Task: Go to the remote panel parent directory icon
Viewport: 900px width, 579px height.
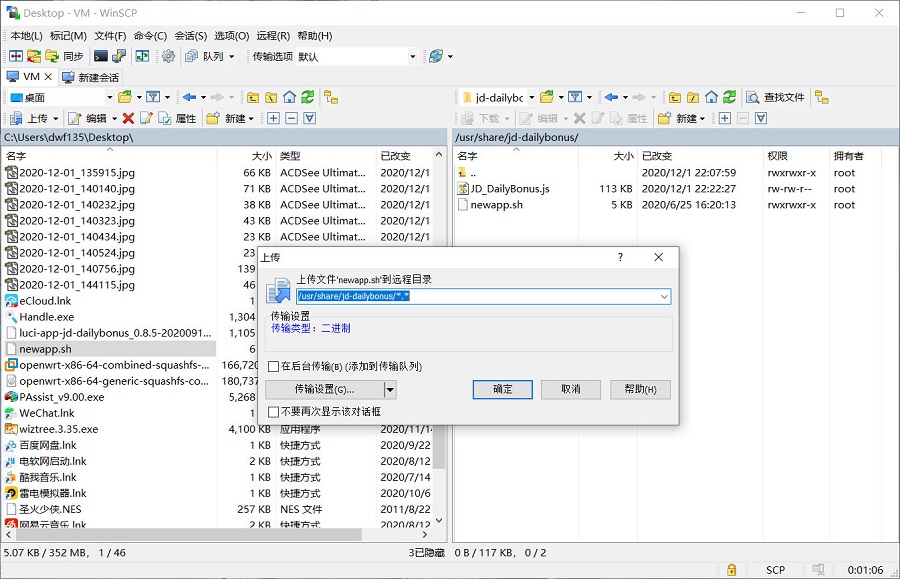Action: pos(675,97)
